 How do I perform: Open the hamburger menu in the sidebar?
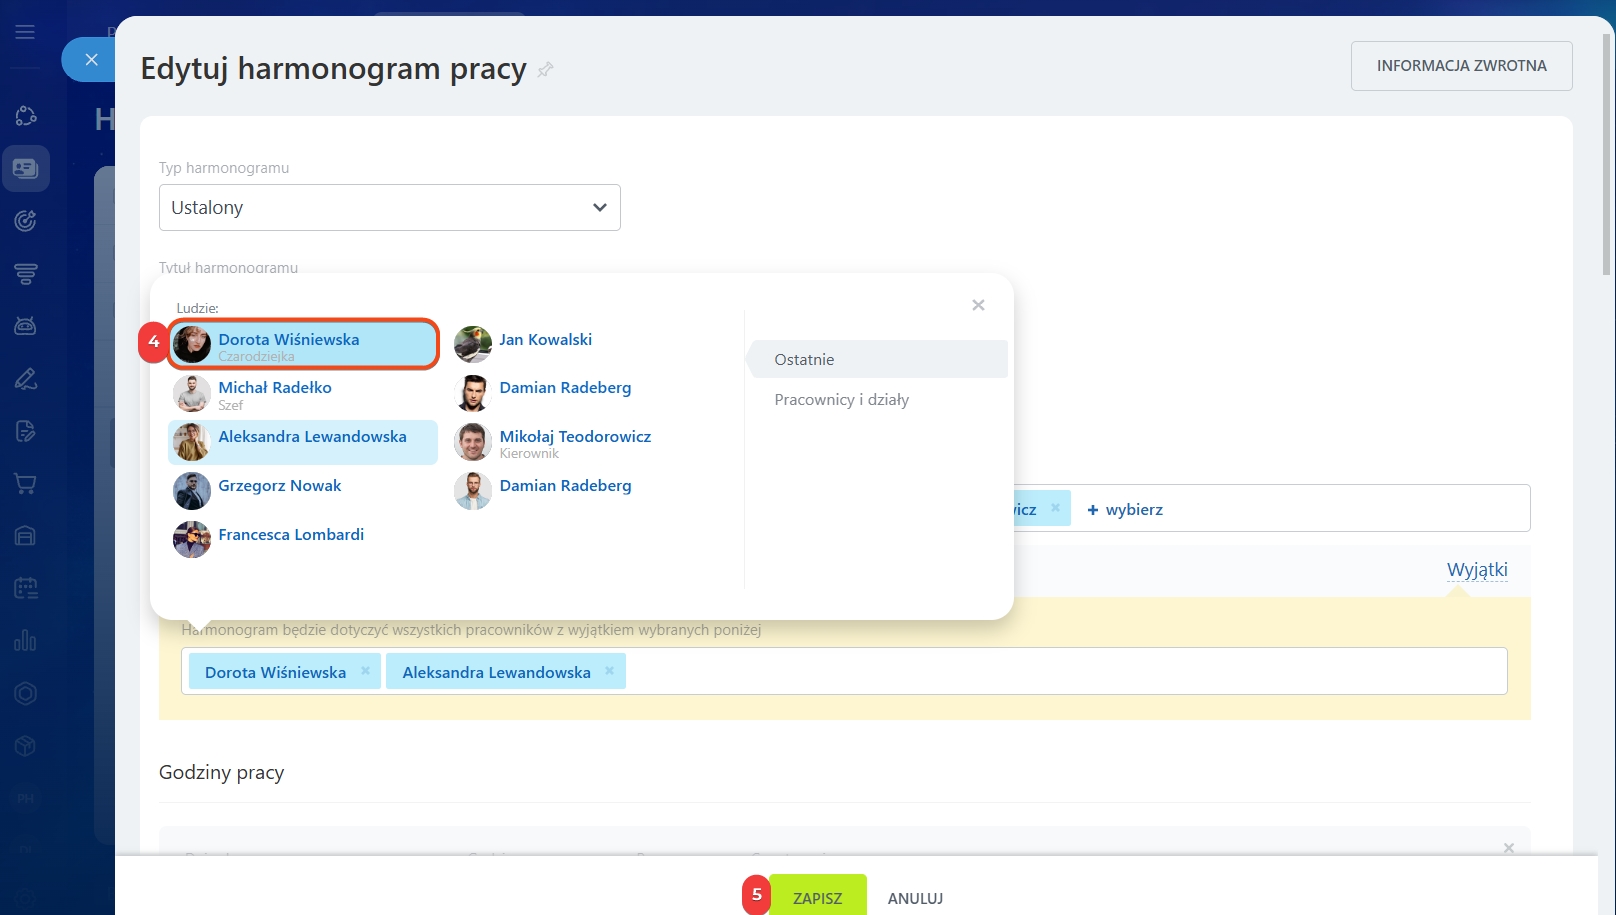coord(25,32)
